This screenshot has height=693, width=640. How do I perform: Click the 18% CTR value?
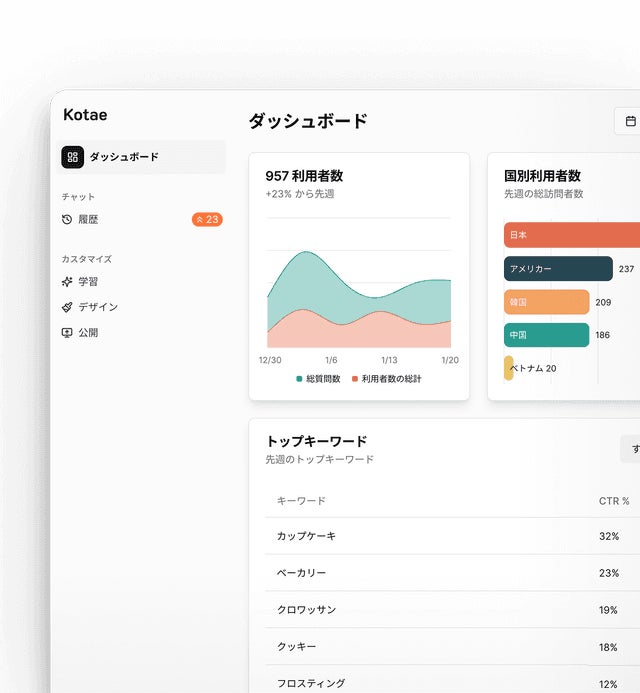pos(608,647)
